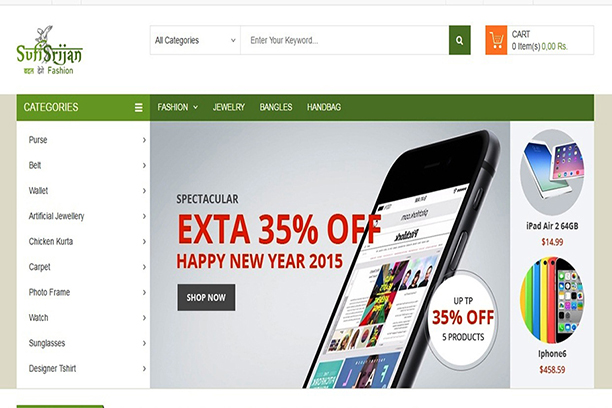Select the Designer Tshirt category
The image size is (612, 408).
pos(52,369)
